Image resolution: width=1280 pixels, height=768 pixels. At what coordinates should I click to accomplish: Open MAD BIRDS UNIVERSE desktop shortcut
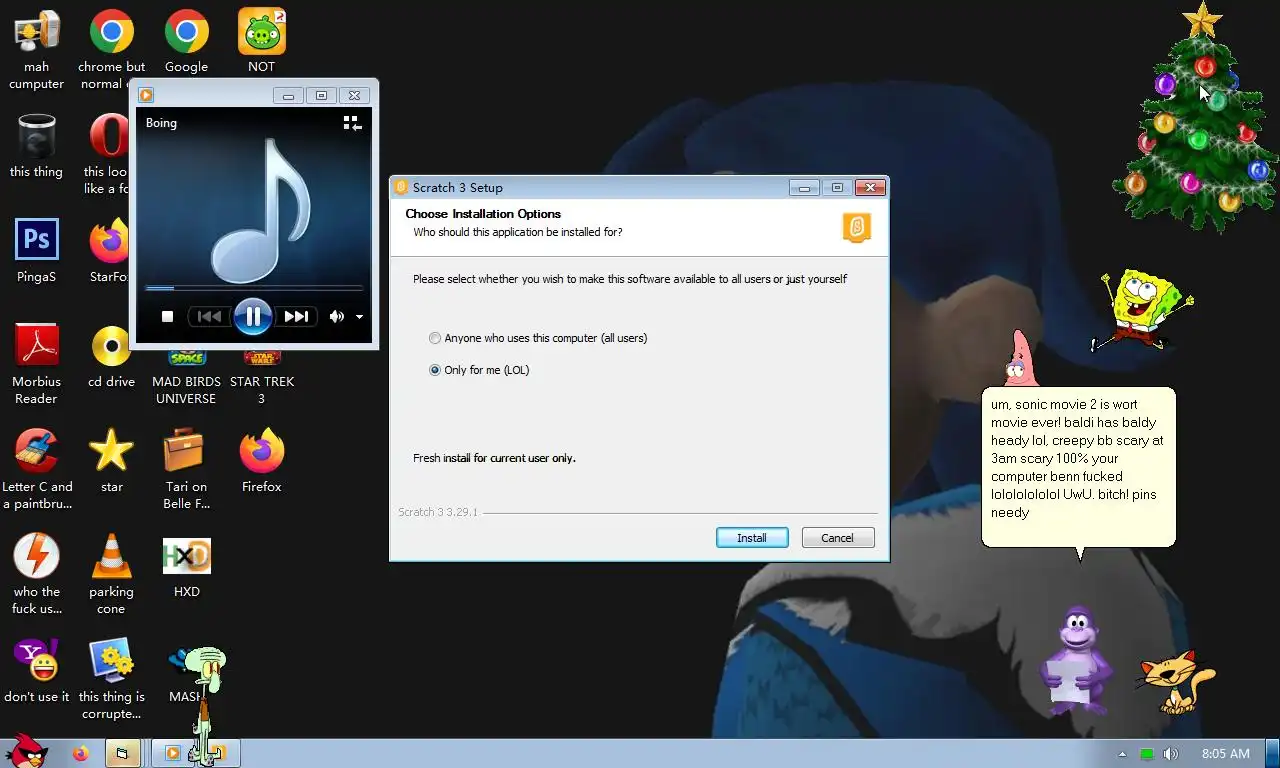click(x=186, y=376)
